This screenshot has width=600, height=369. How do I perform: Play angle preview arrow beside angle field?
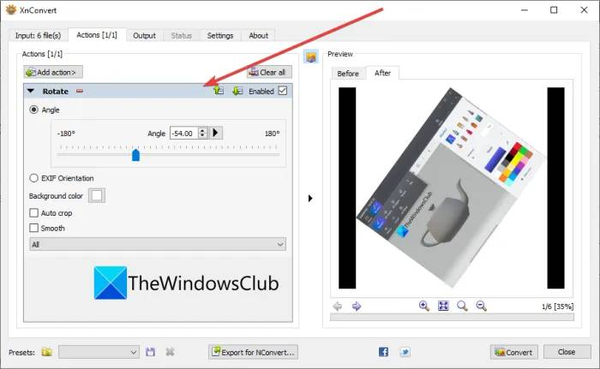(215, 133)
